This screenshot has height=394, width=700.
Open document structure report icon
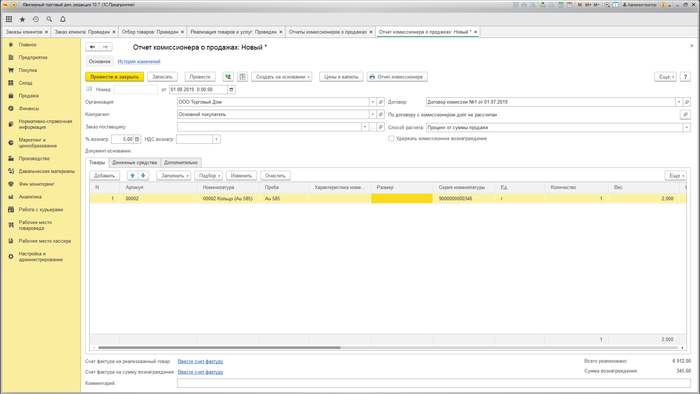click(242, 77)
